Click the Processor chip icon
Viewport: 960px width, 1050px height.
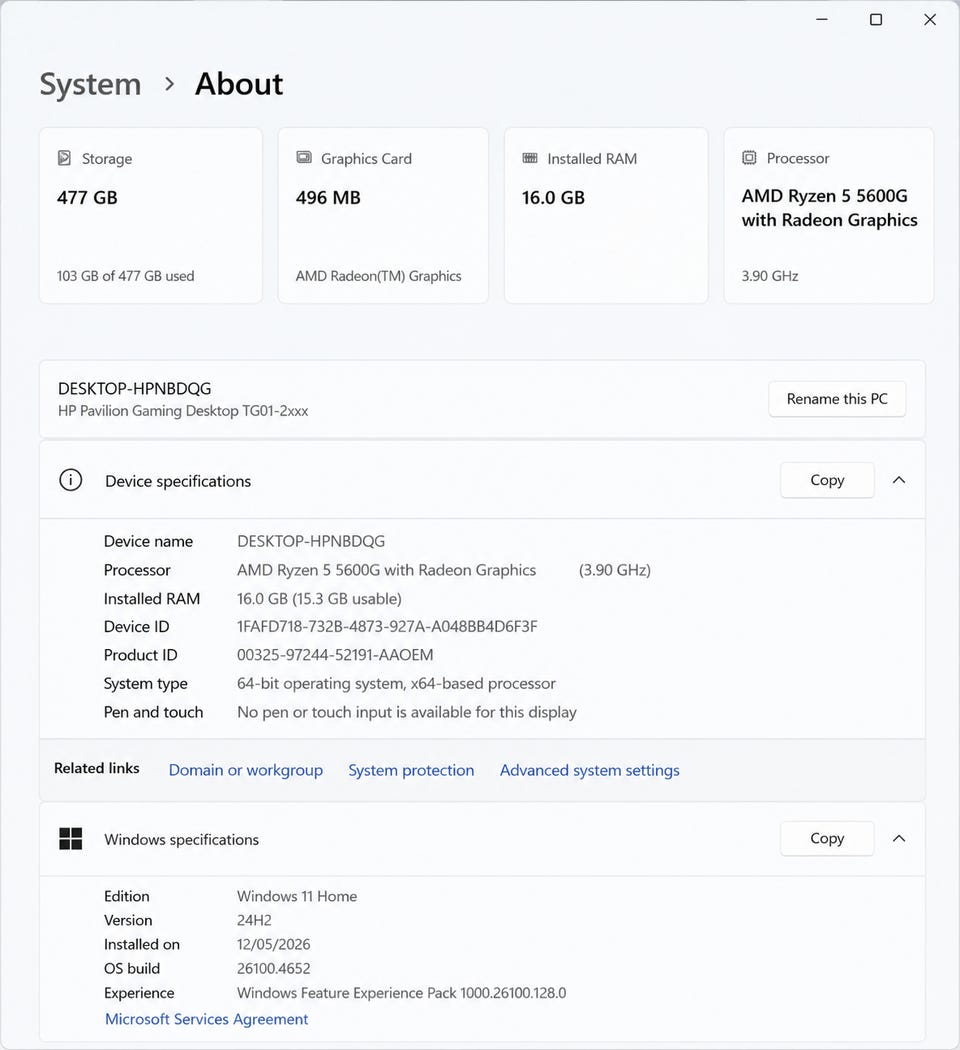pyautogui.click(x=749, y=157)
